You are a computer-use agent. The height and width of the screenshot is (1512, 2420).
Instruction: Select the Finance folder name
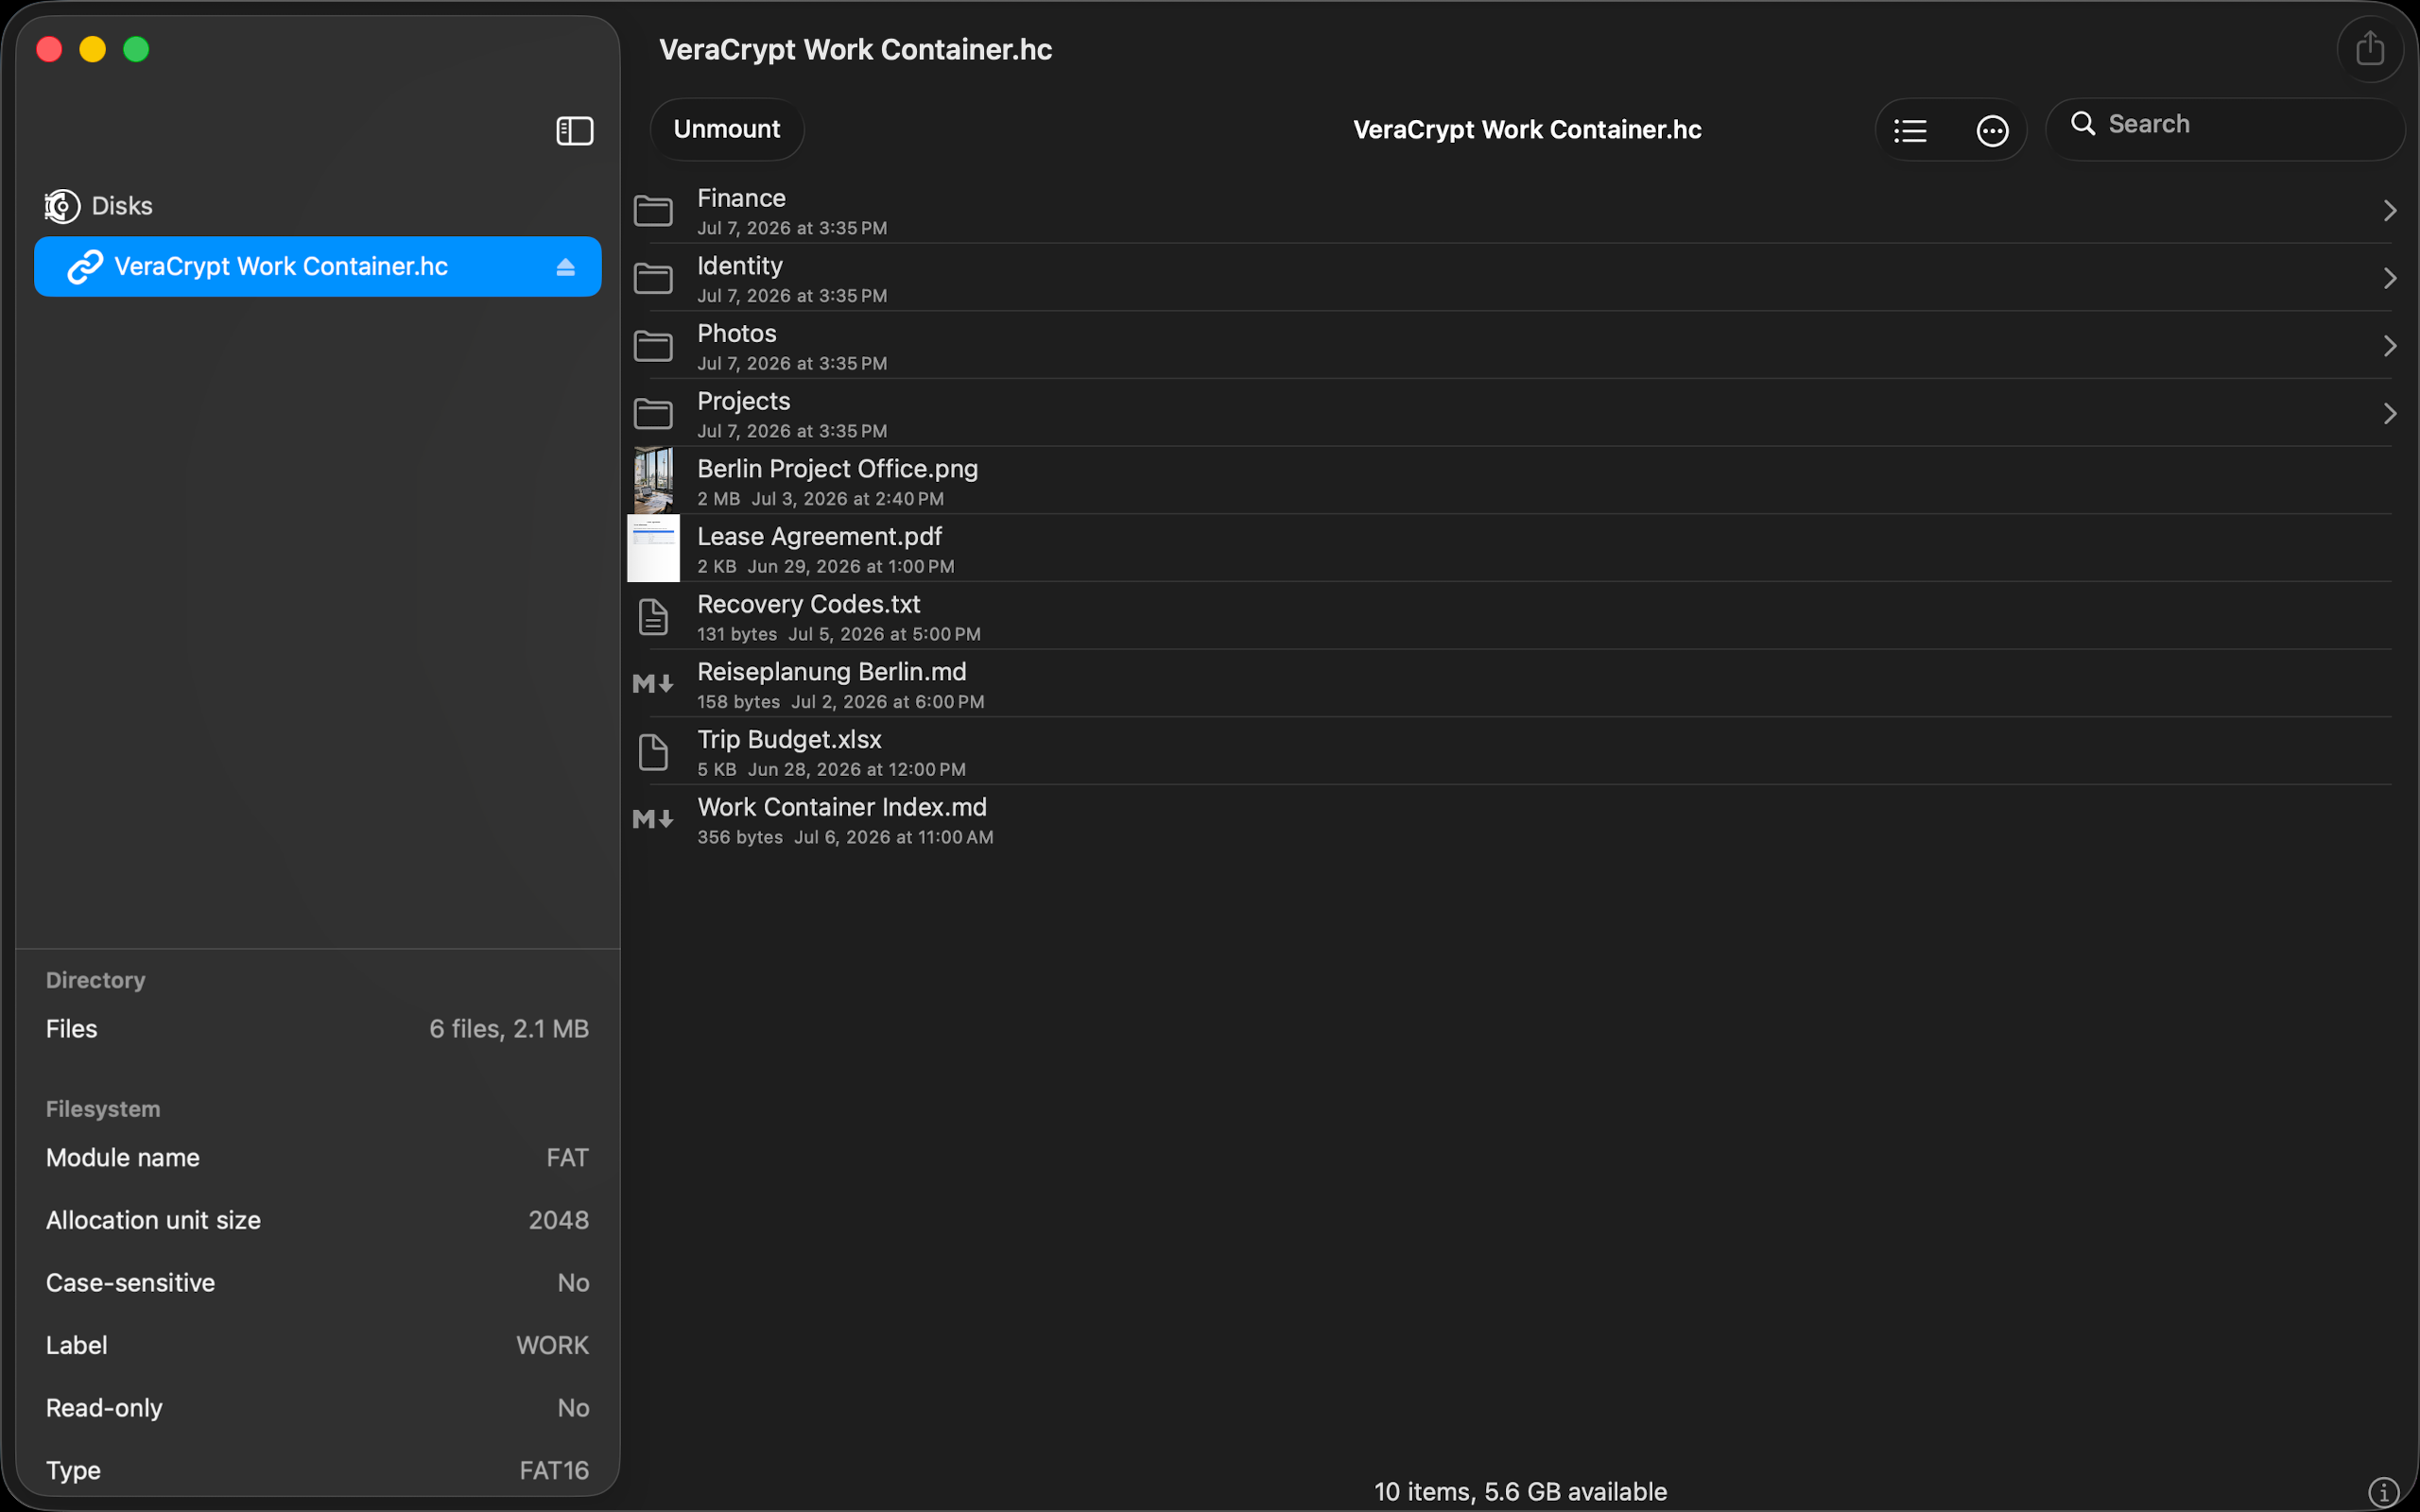tap(741, 198)
